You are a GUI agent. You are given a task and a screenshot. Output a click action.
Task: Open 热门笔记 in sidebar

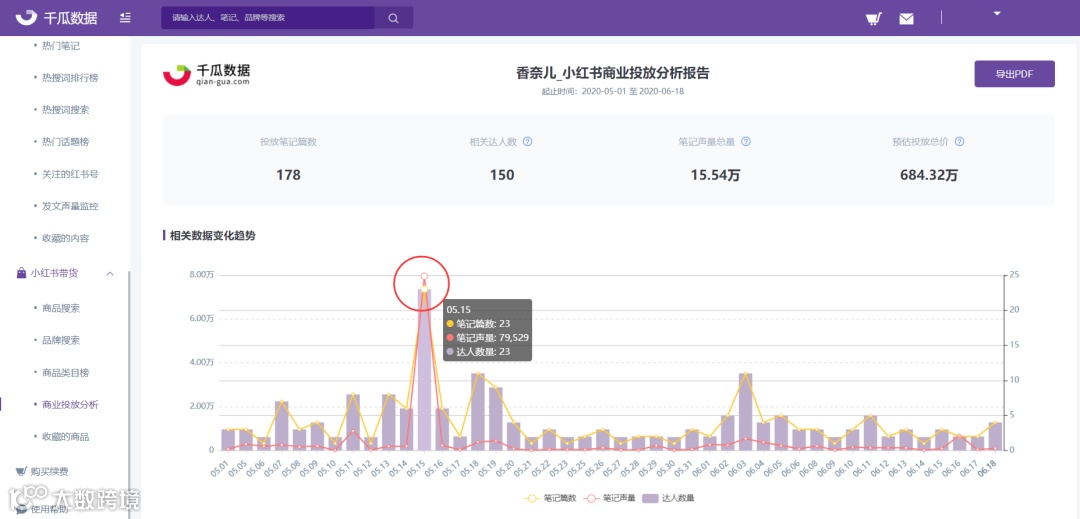click(61, 46)
